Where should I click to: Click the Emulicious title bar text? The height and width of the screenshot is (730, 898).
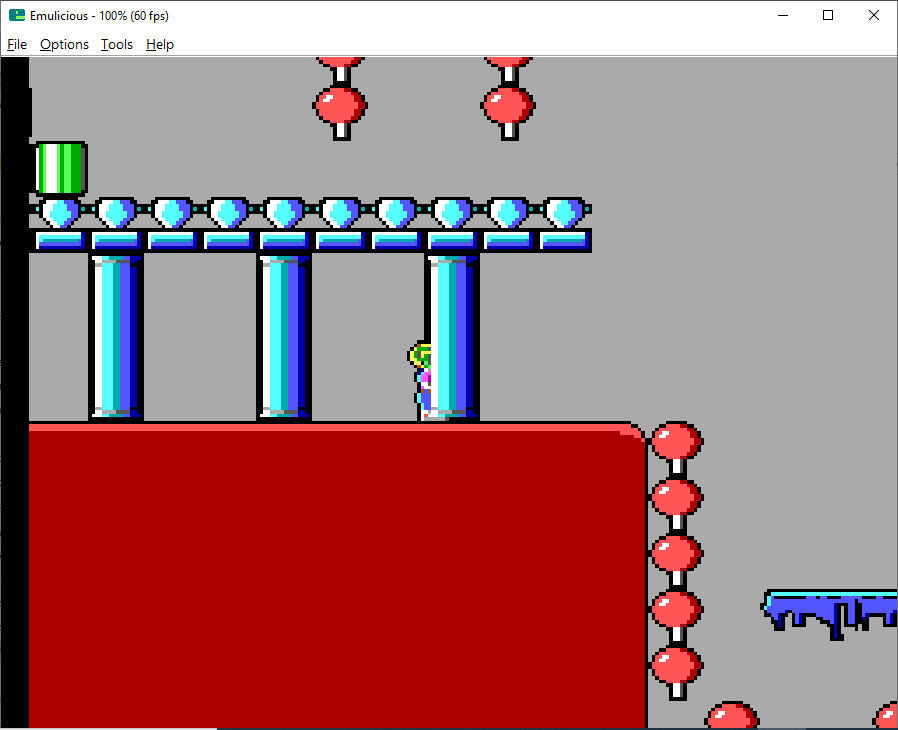[100, 16]
